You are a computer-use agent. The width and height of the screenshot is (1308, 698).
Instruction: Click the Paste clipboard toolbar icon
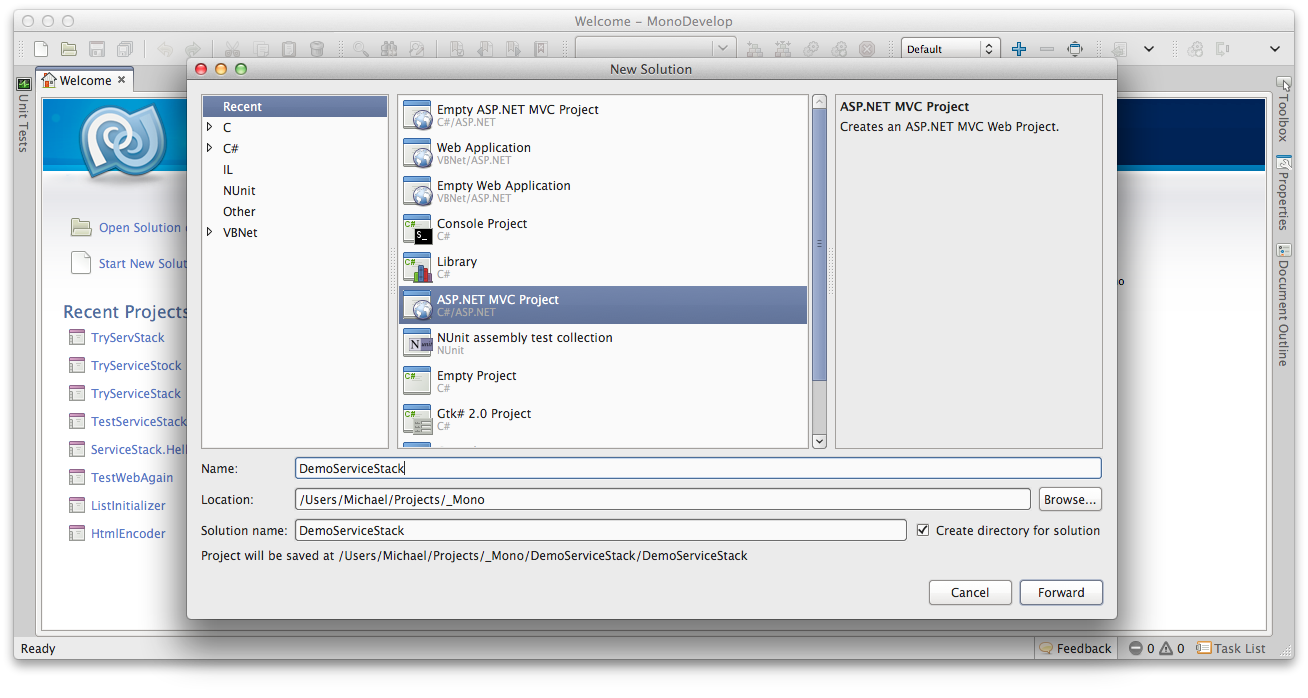point(288,49)
